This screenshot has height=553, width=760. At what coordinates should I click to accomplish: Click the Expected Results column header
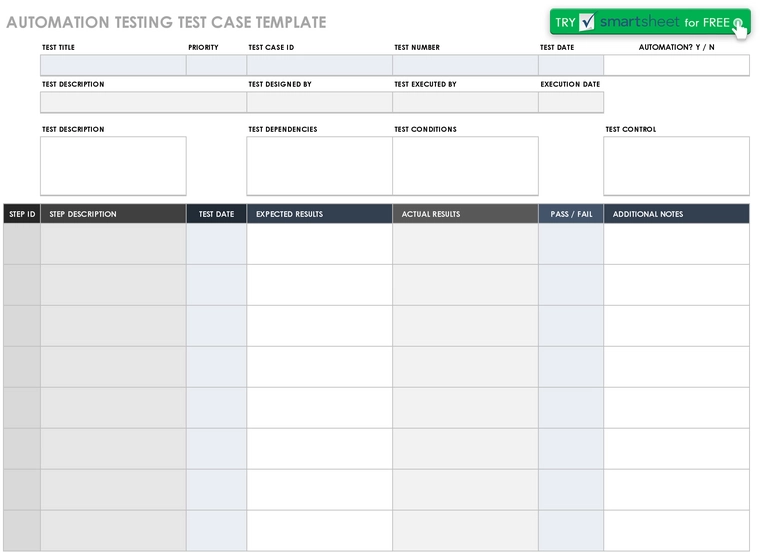[x=320, y=214]
